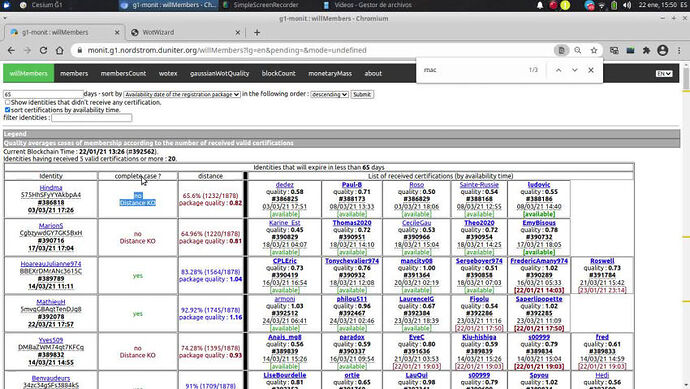Click the 'complete case ?' column header
Image resolution: width=690 pixels, height=389 pixels.
point(138,176)
